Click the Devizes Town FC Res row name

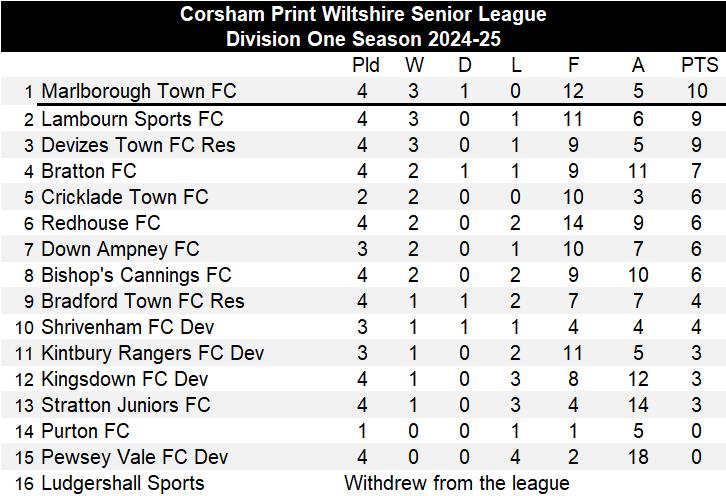click(138, 145)
